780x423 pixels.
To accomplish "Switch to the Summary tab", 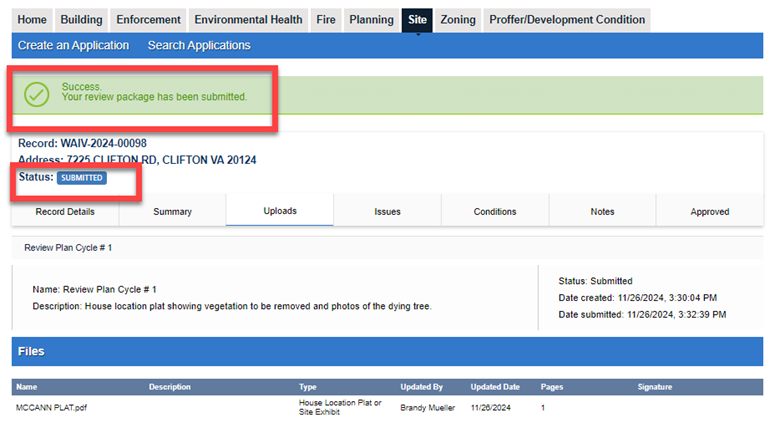I will pos(172,212).
